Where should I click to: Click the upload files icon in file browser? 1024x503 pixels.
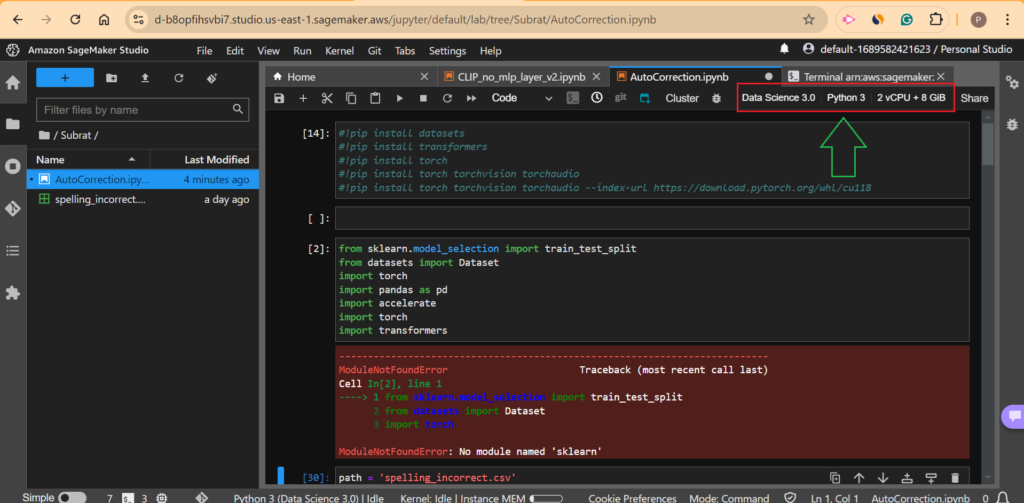tap(145, 78)
